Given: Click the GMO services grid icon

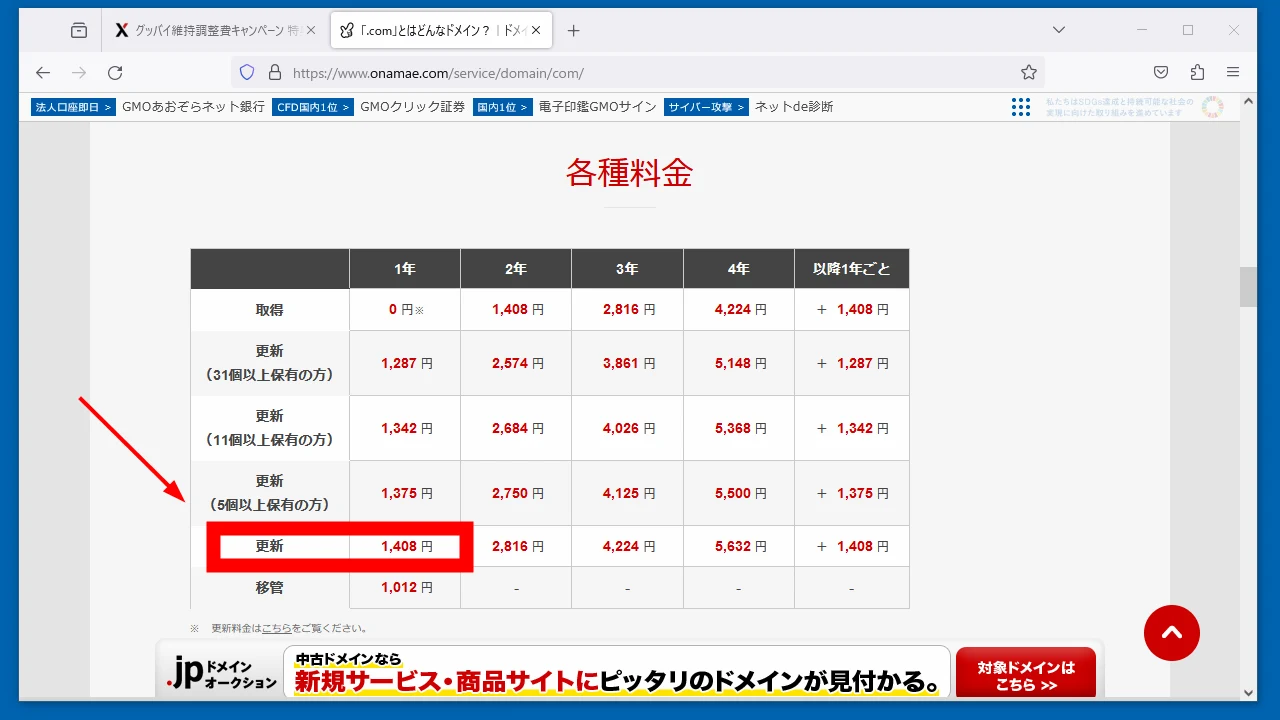Looking at the screenshot, I should coord(1020,107).
